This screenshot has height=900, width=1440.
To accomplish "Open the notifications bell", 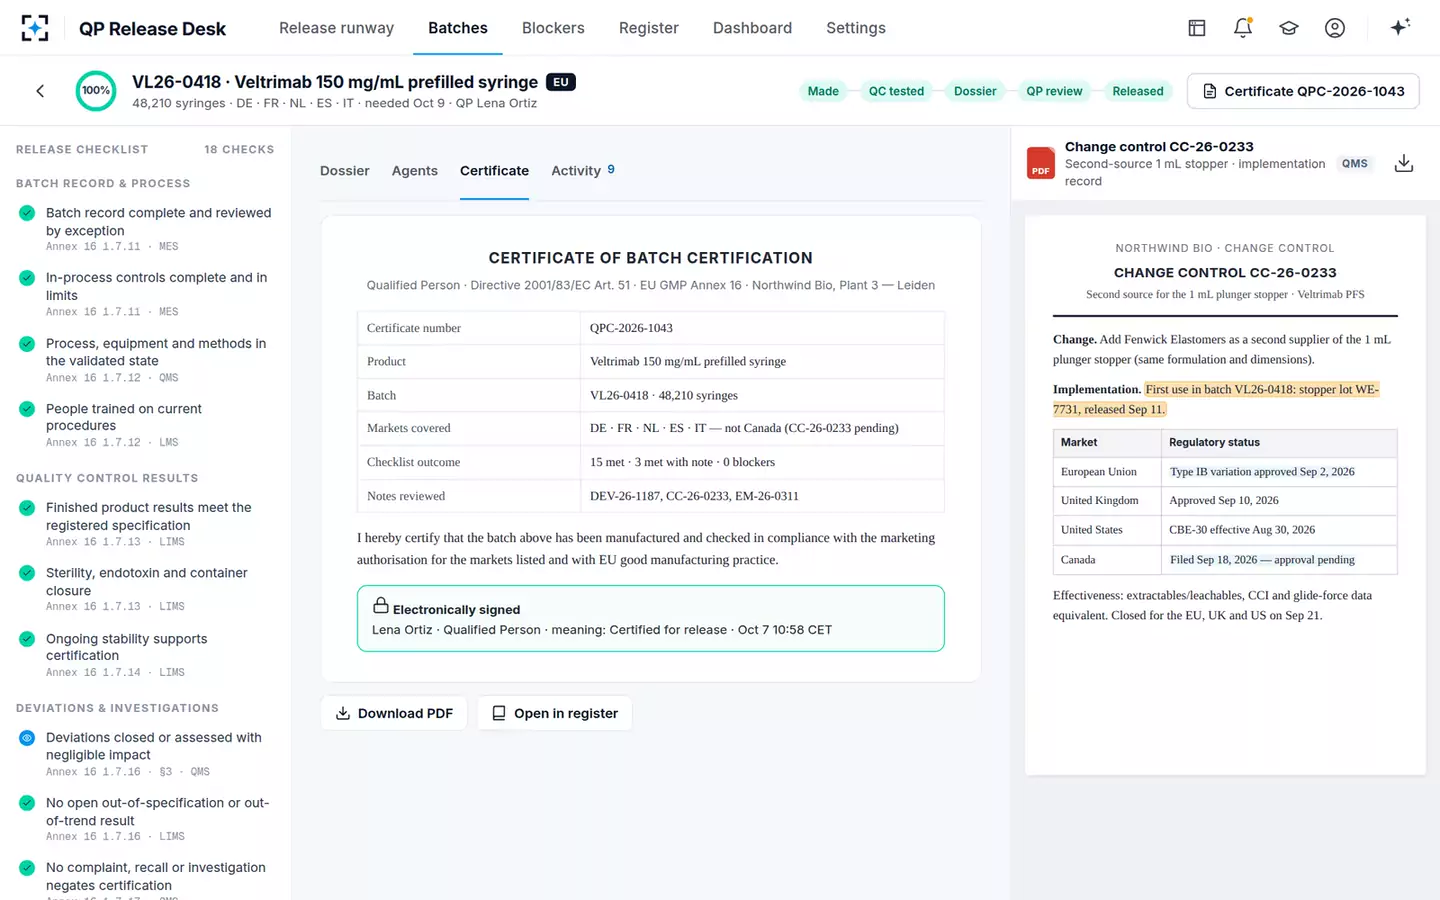I will [x=1243, y=28].
